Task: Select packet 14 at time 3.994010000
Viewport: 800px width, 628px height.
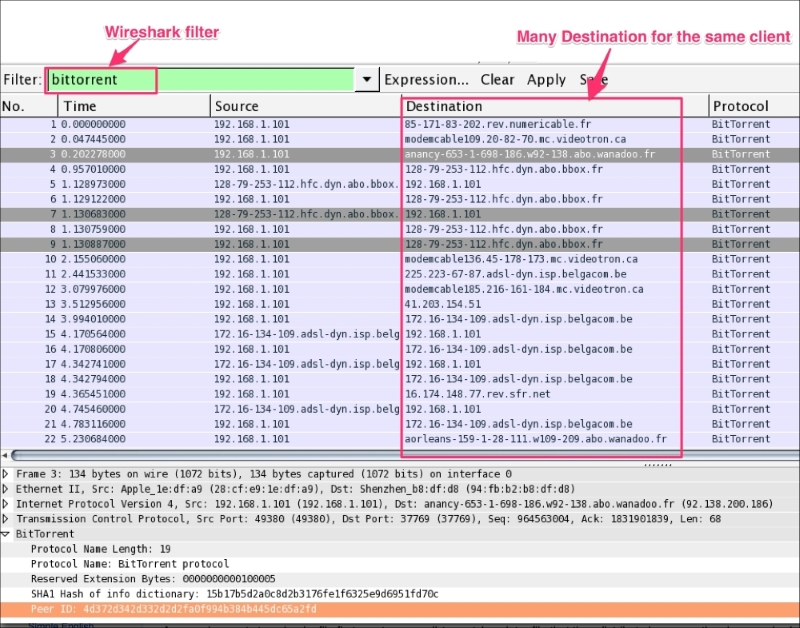Action: pyautogui.click(x=400, y=319)
